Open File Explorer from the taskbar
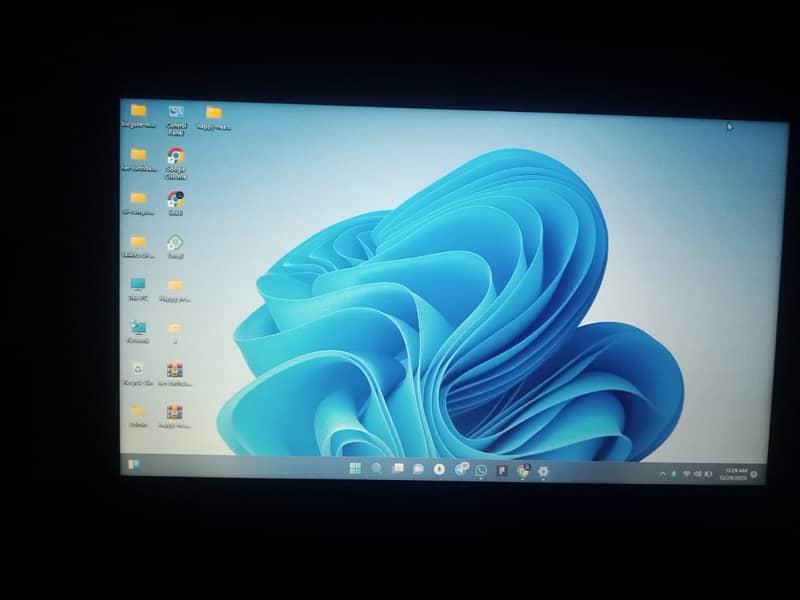 [399, 470]
